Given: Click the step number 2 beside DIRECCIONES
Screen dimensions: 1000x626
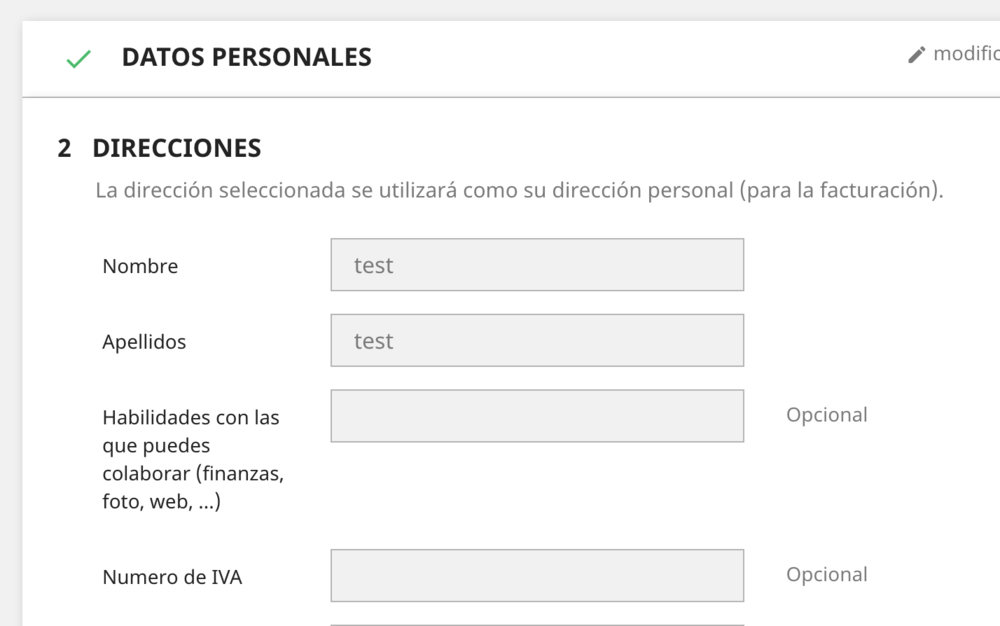Looking at the screenshot, I should [x=68, y=148].
